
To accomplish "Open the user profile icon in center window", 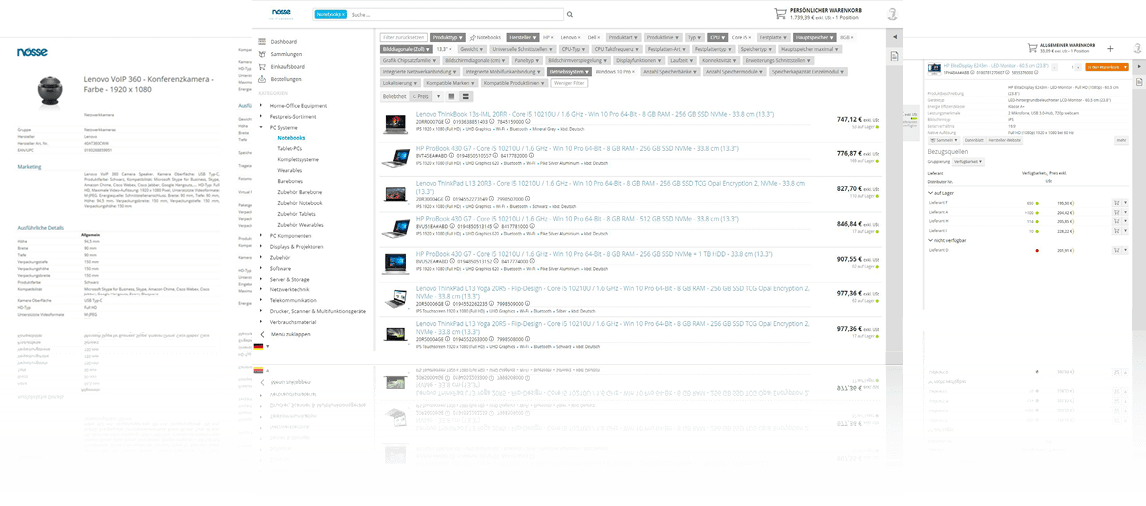I will tap(892, 13).
